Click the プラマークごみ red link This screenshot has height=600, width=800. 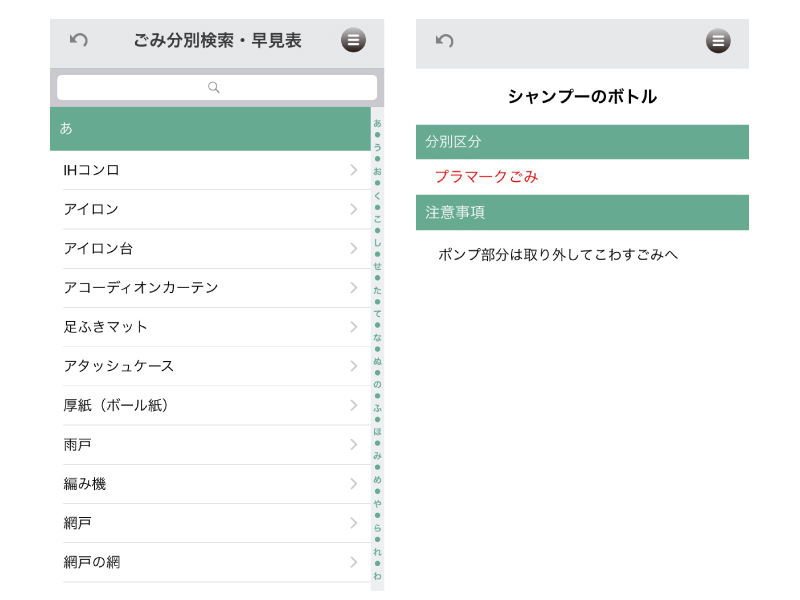pos(486,177)
